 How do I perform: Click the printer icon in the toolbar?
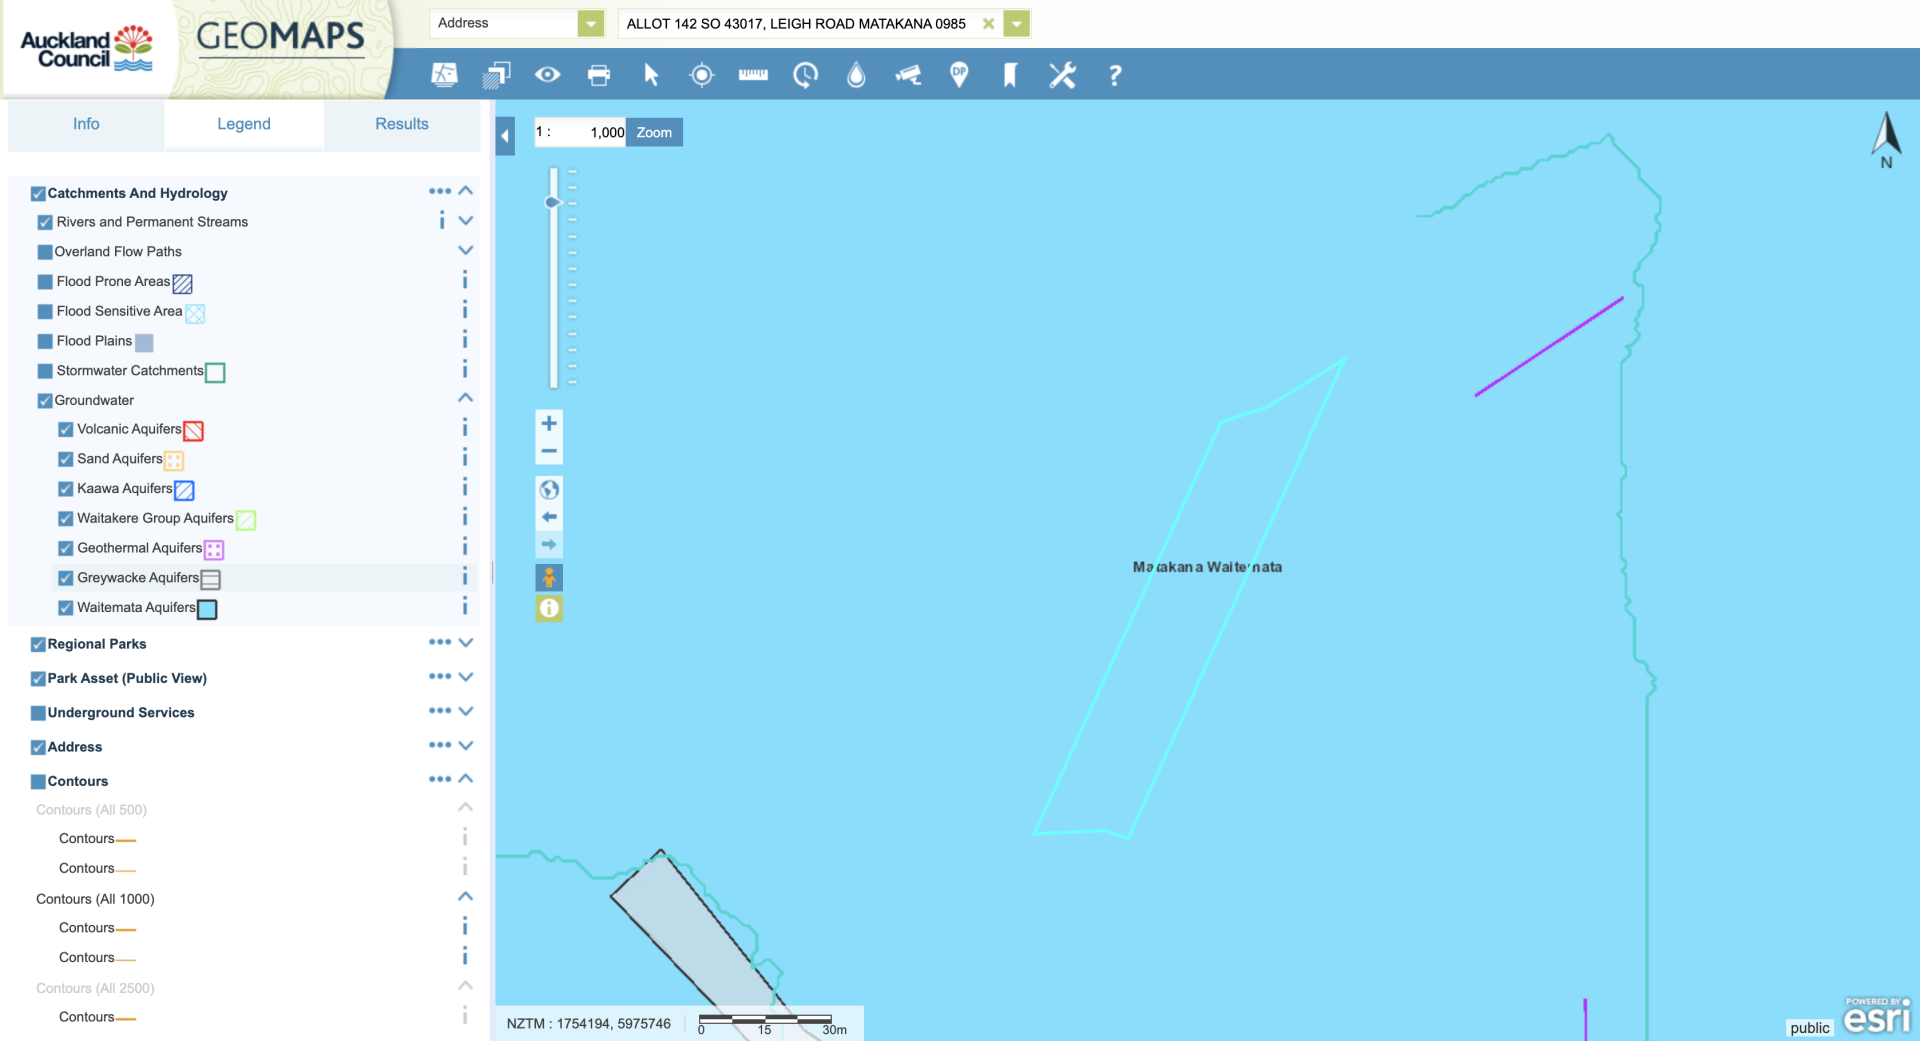point(598,75)
